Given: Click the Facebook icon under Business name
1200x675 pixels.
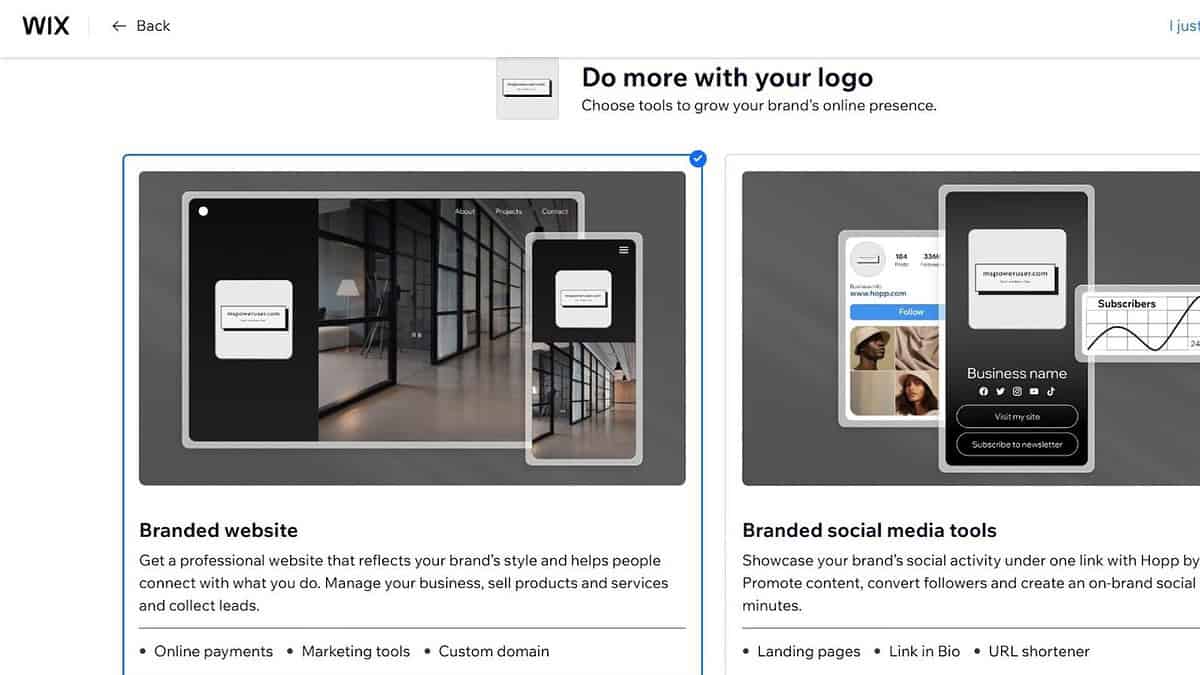Looking at the screenshot, I should pos(984,392).
